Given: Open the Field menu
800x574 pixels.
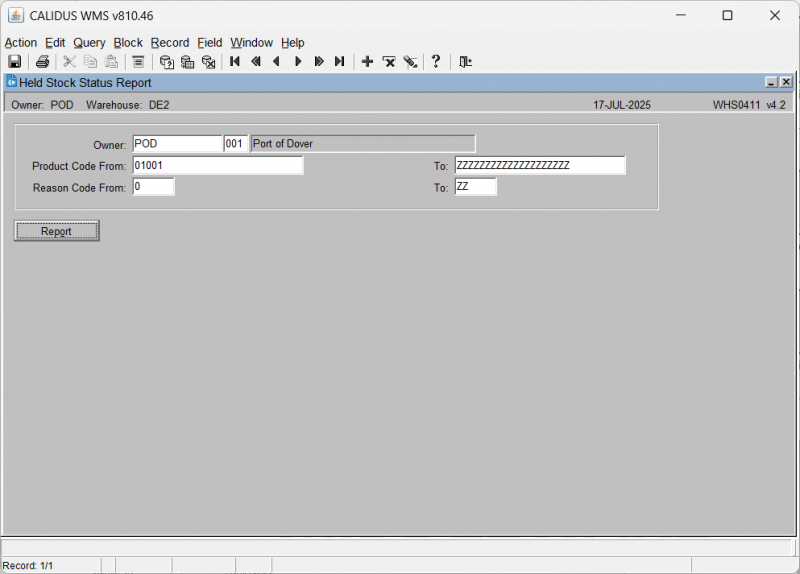Looking at the screenshot, I should (210, 43).
